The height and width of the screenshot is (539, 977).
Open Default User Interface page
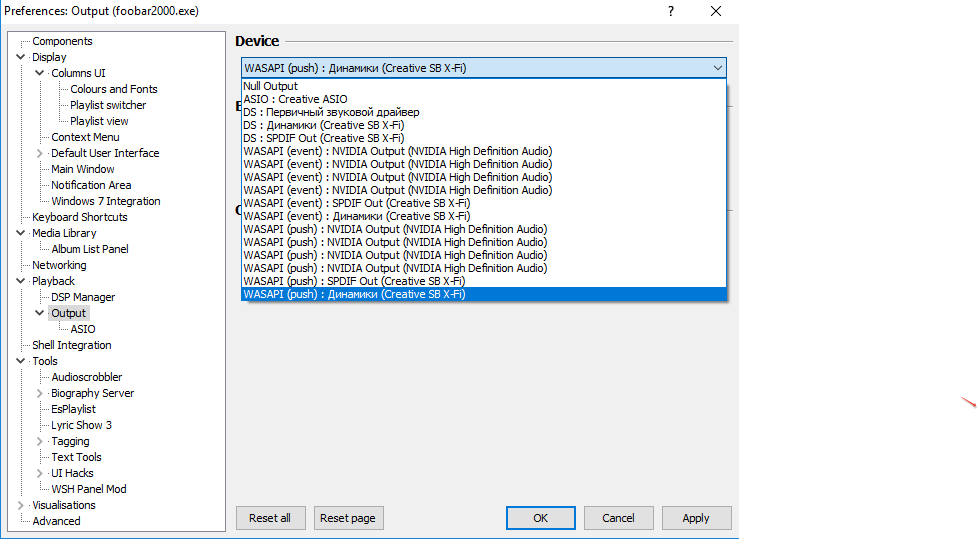(105, 153)
